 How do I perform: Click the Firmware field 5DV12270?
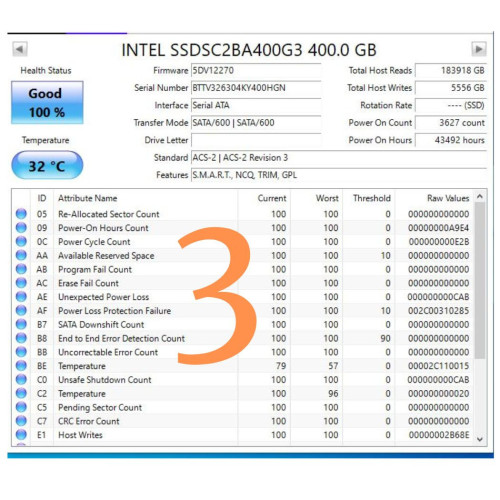(256, 71)
